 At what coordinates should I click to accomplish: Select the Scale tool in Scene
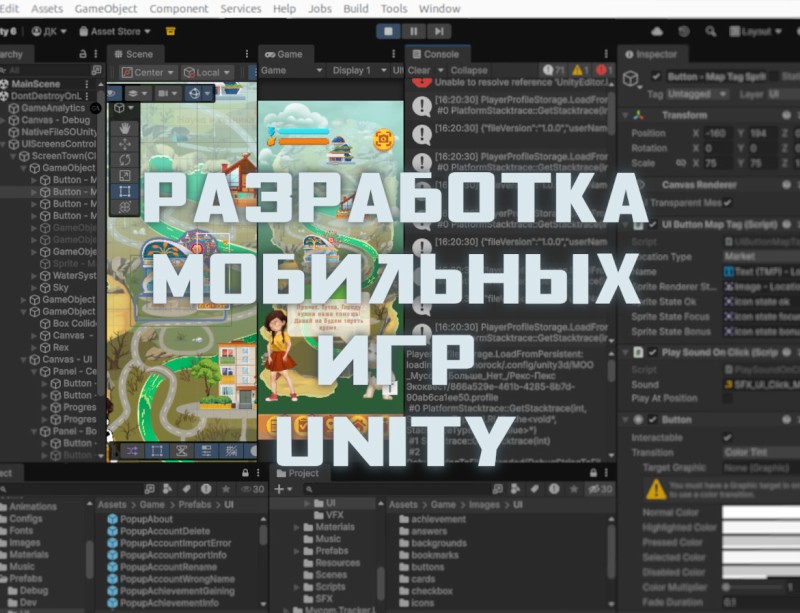click(124, 176)
